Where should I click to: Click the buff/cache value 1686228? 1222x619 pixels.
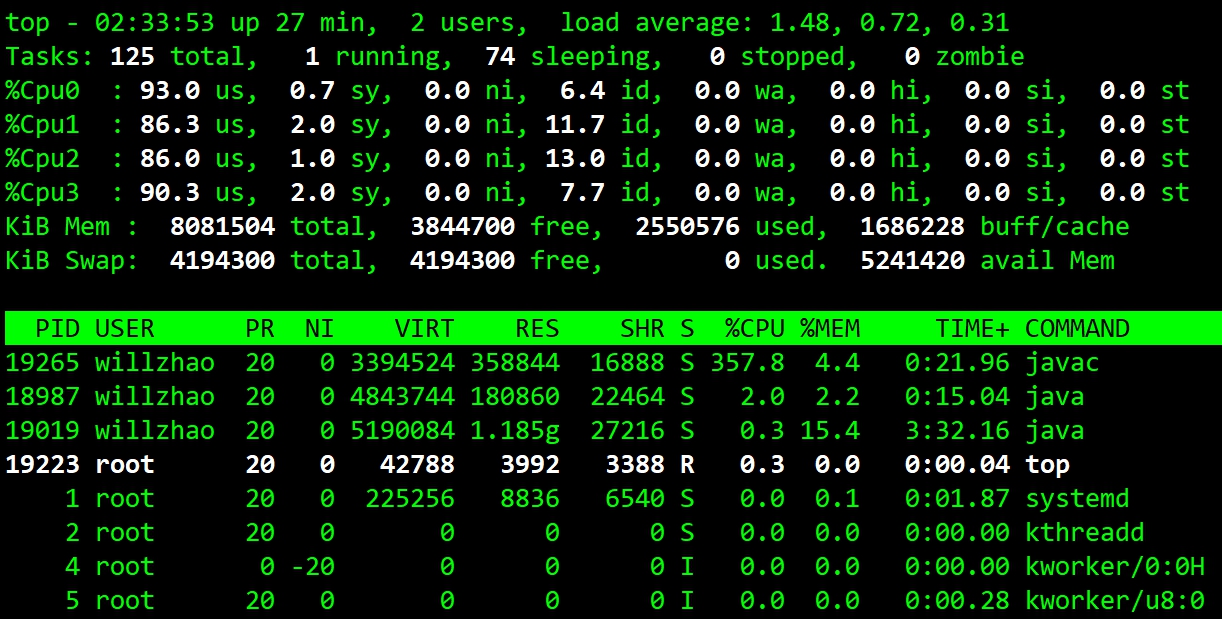(913, 226)
